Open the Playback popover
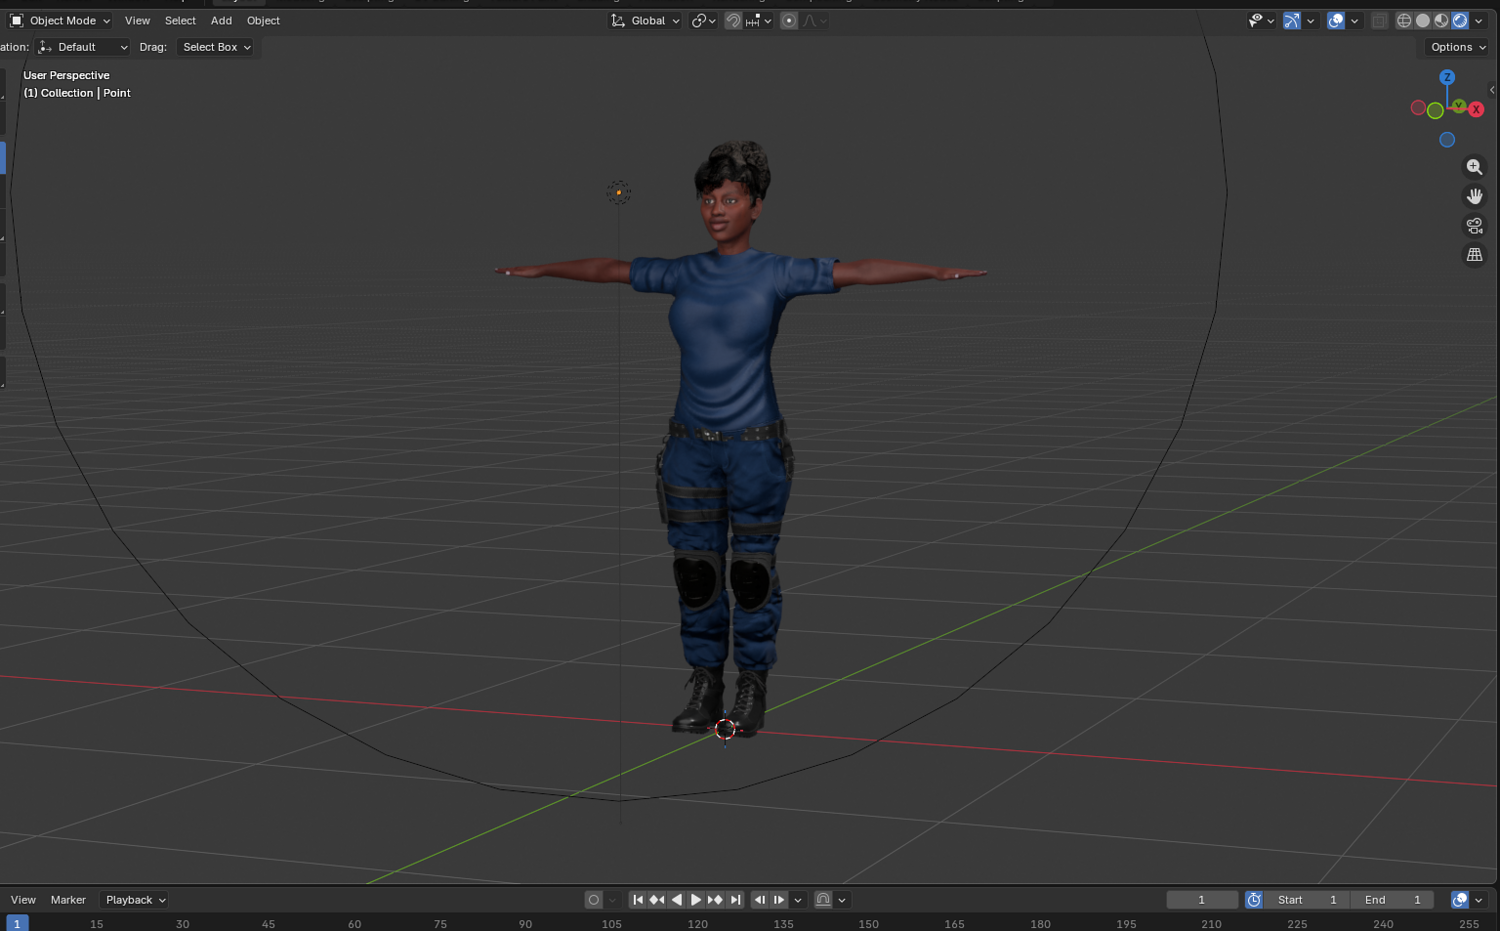Viewport: 1500px width, 931px height. click(135, 900)
